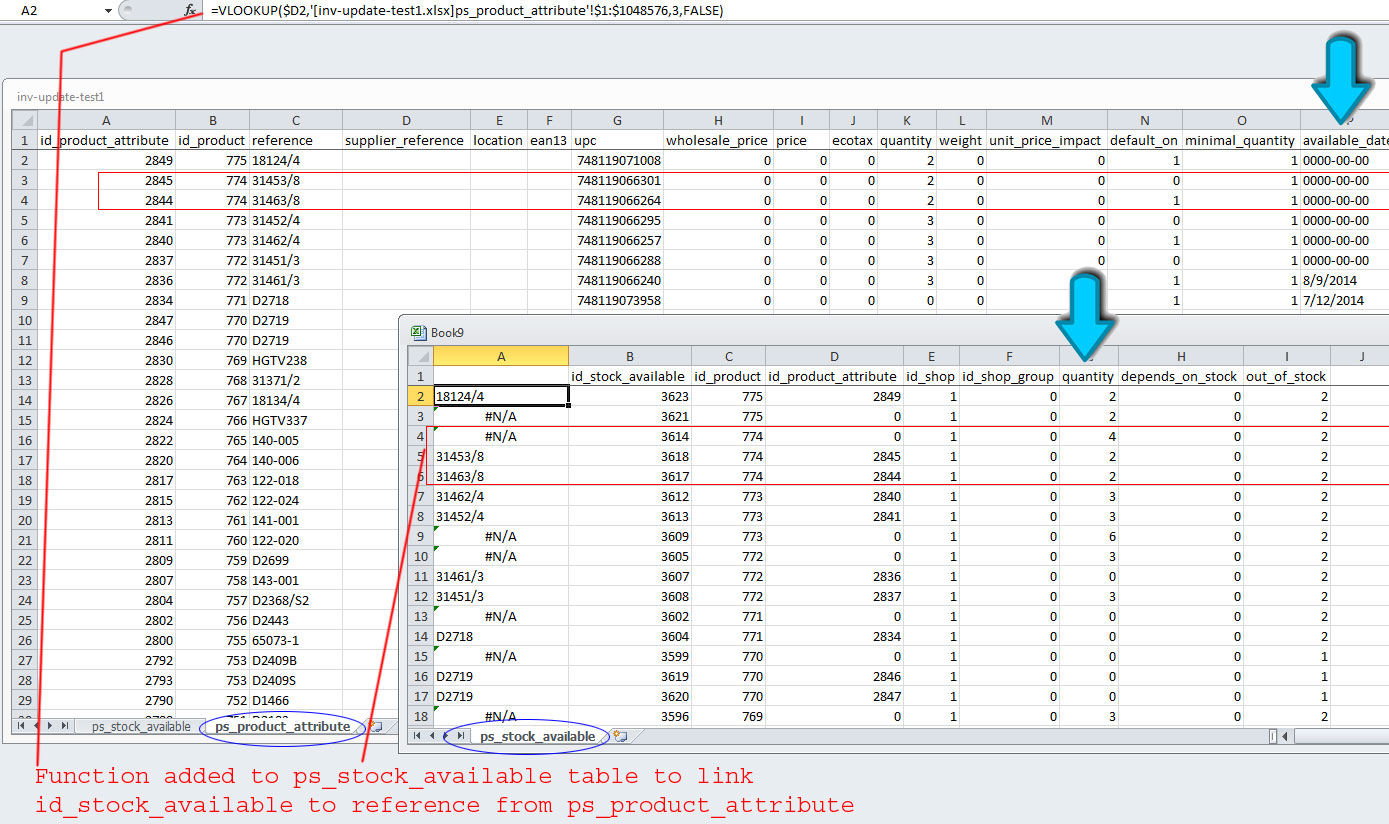Select column G upc header in inv-update-test1
The width and height of the screenshot is (1389, 824).
(617, 120)
